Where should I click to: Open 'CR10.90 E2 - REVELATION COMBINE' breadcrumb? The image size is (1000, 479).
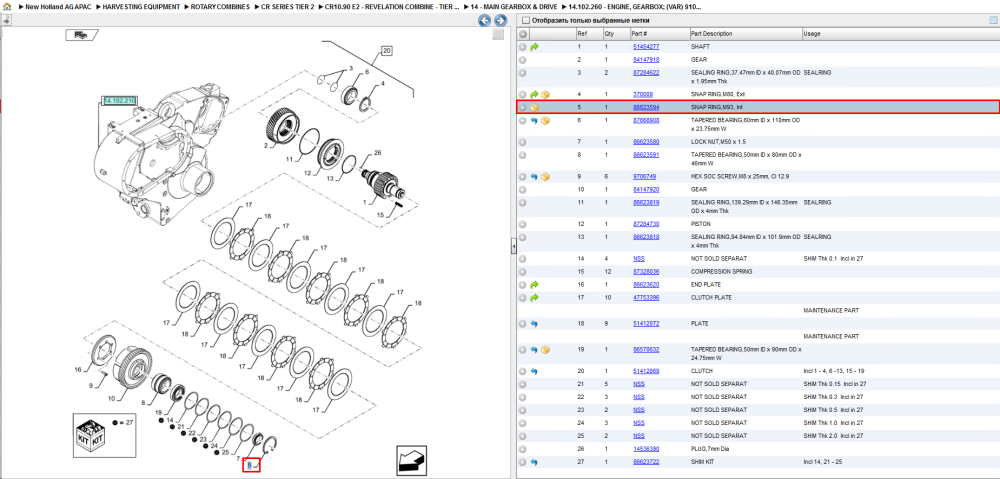pos(392,6)
